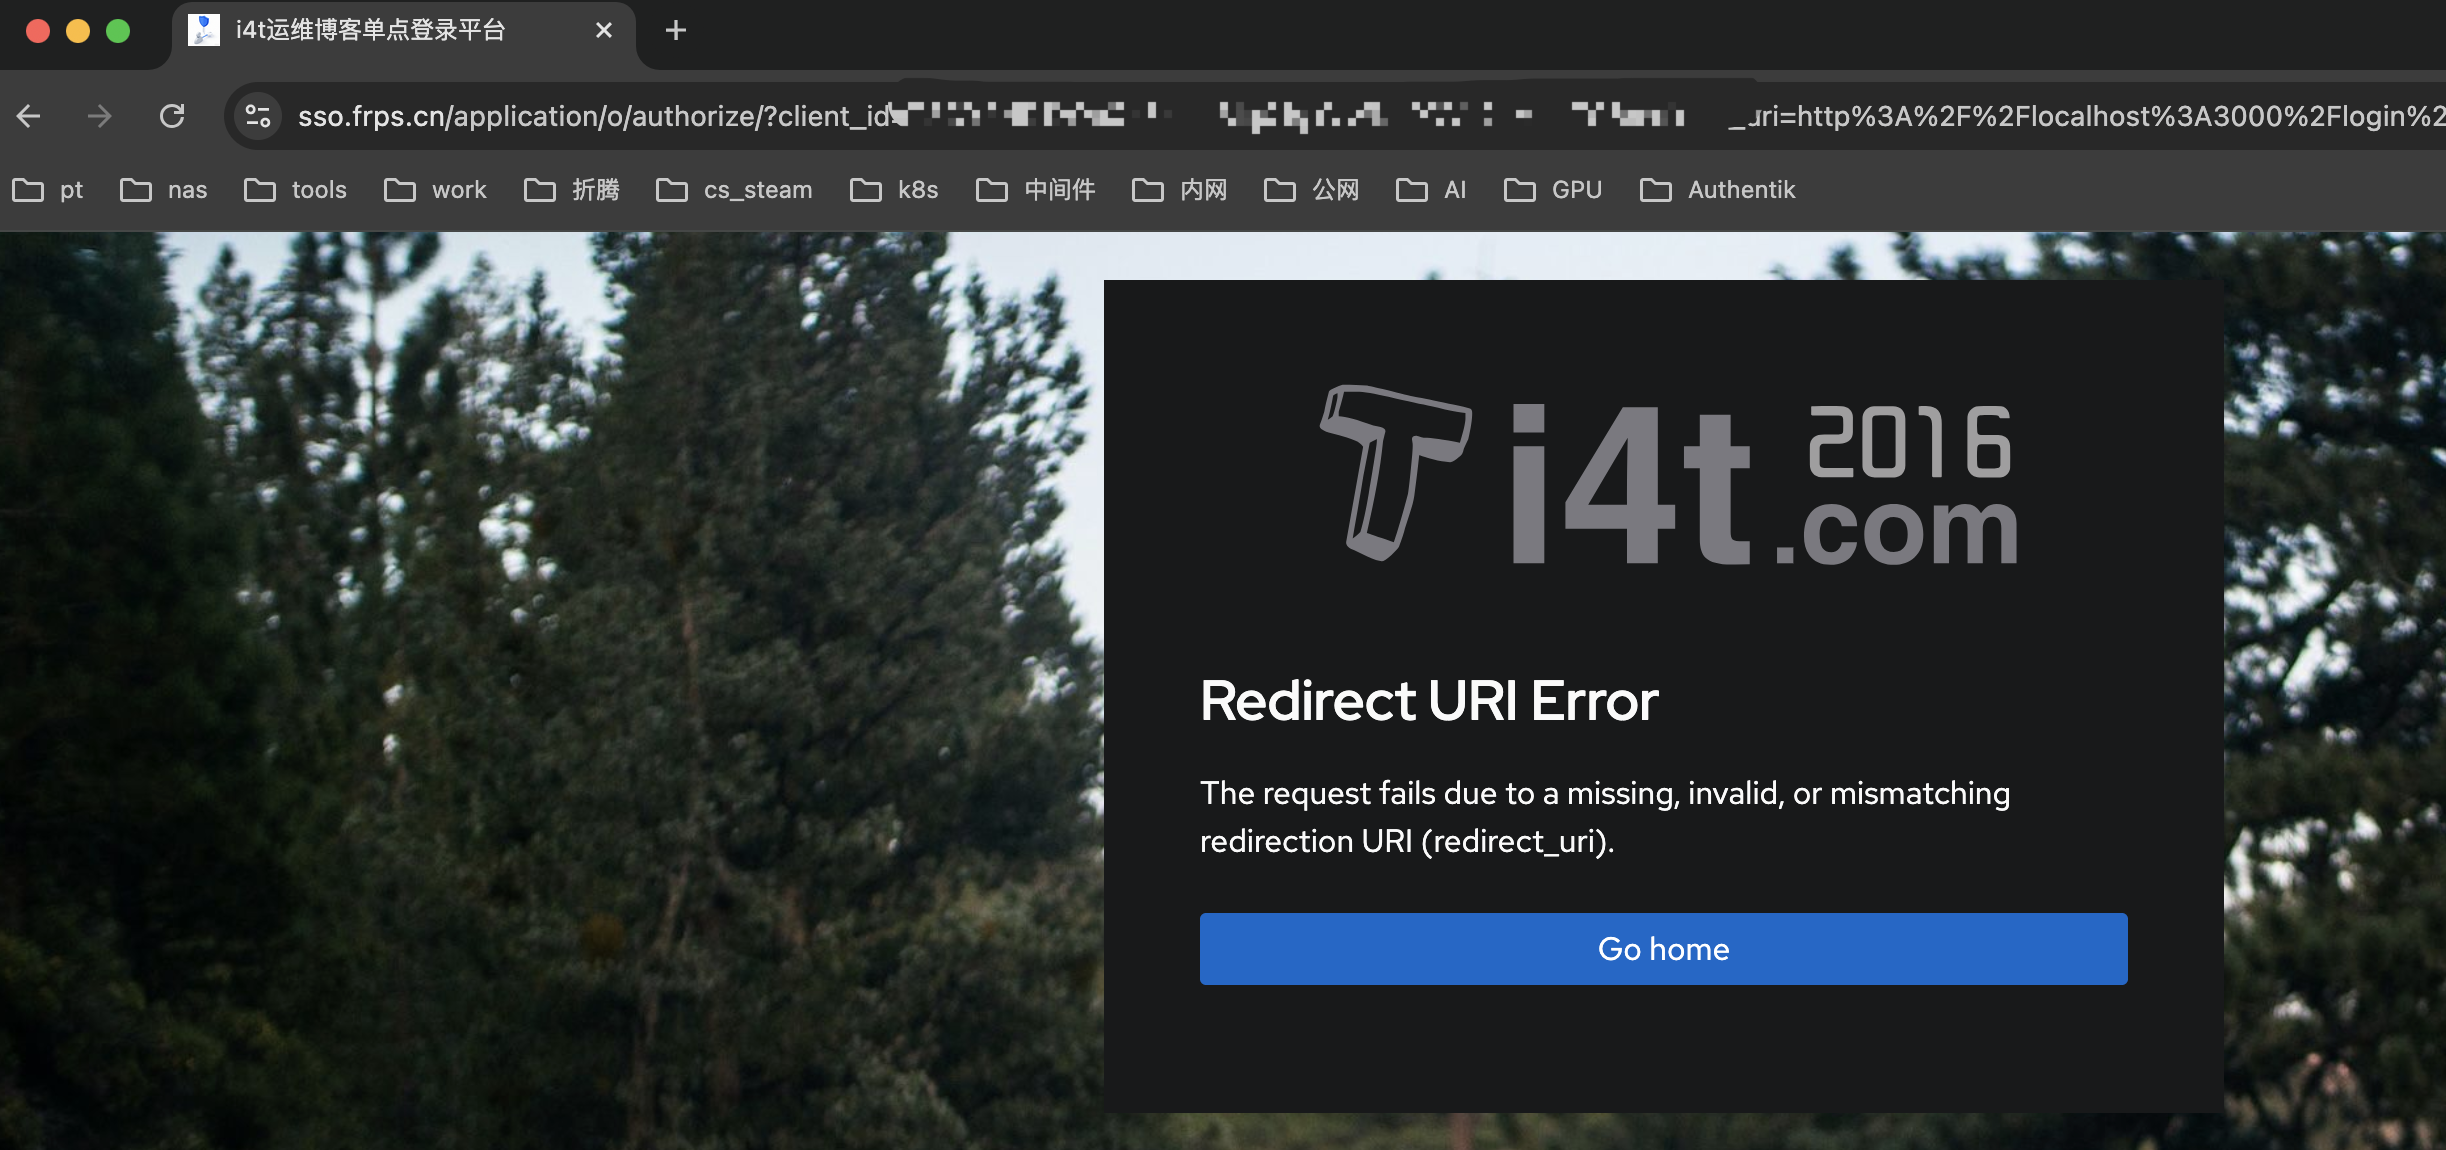Close the i4t SSO tab
The height and width of the screenshot is (1150, 2446).
click(x=604, y=30)
